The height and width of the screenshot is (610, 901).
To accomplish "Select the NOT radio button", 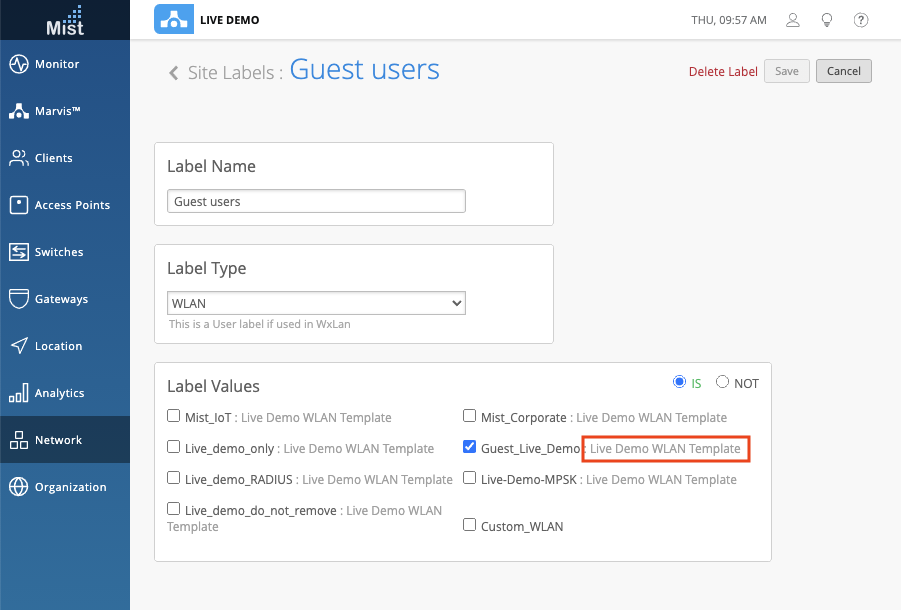I will point(722,383).
